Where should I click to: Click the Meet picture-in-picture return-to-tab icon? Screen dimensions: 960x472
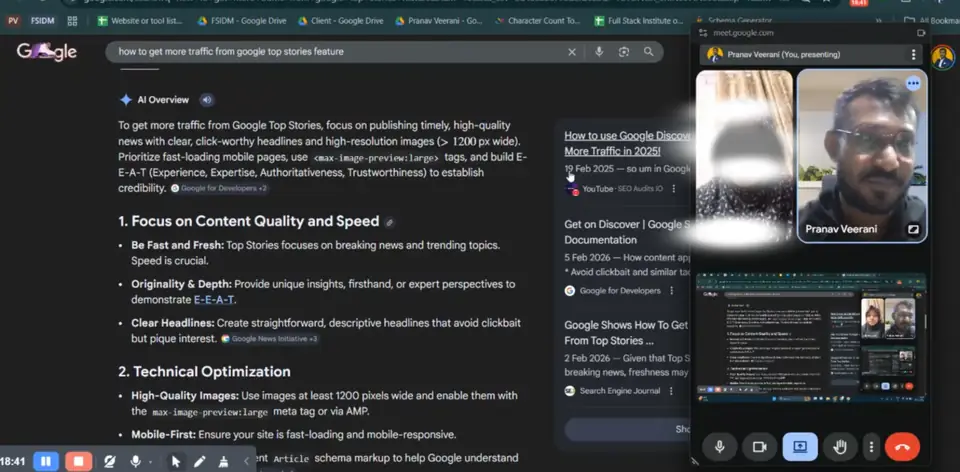tap(921, 33)
